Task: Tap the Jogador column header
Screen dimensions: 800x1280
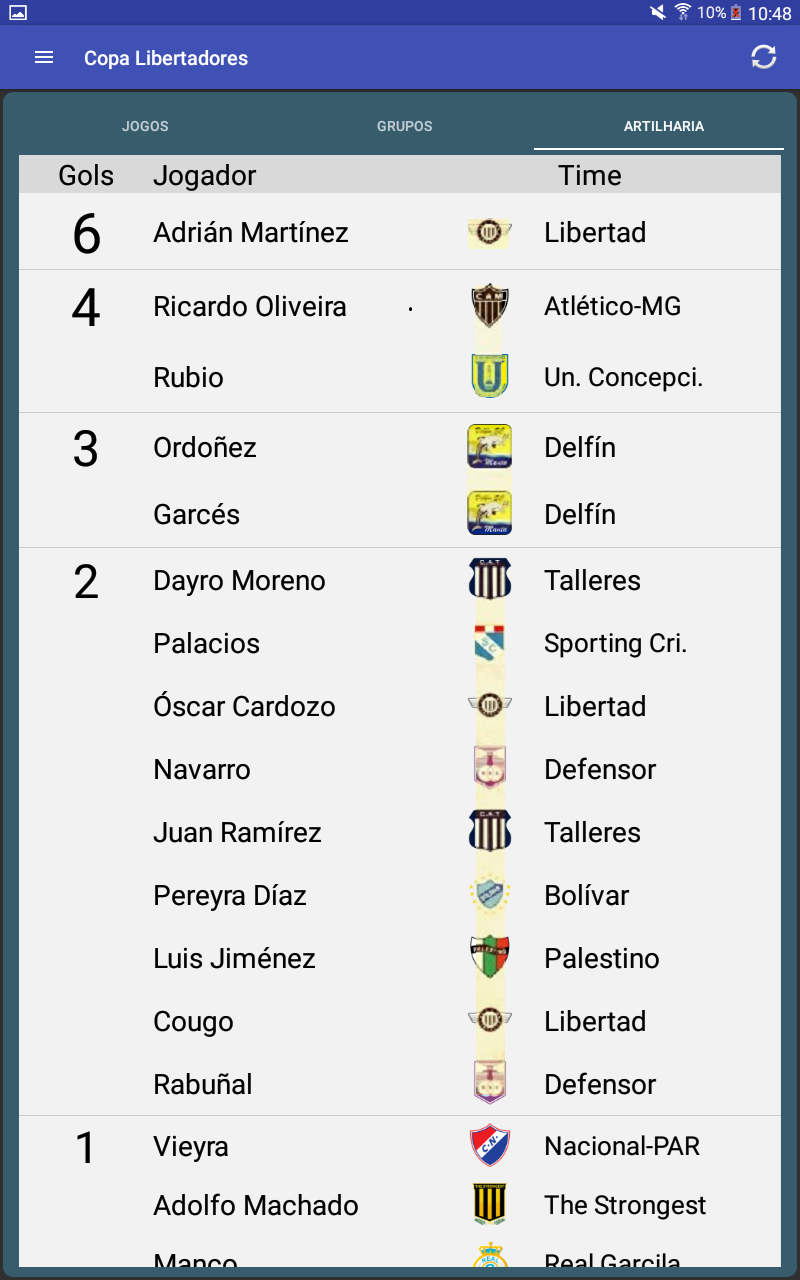Action: 204,175
